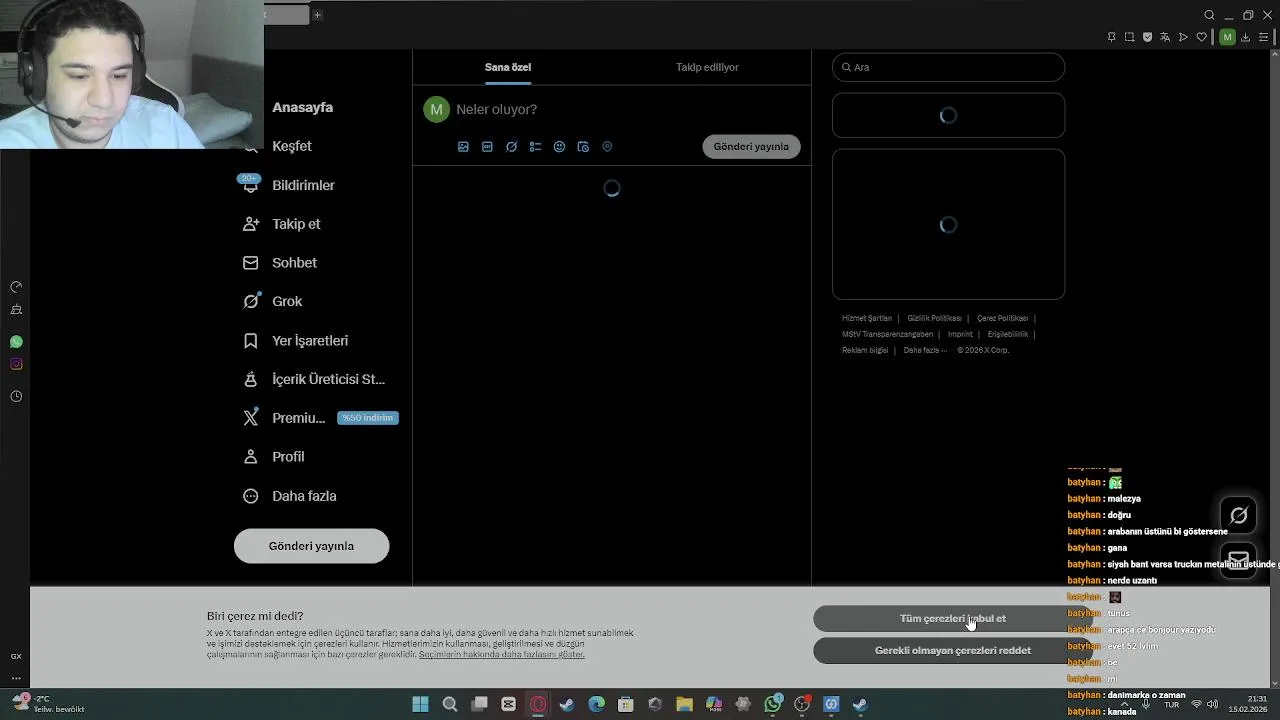1280x720 pixels.
Task: Switch to Takip ediliyor tab
Action: (x=707, y=67)
